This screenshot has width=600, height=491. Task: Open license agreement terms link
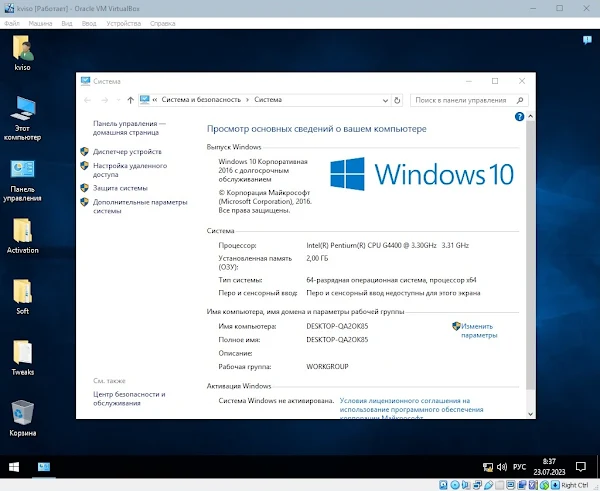click(x=411, y=409)
